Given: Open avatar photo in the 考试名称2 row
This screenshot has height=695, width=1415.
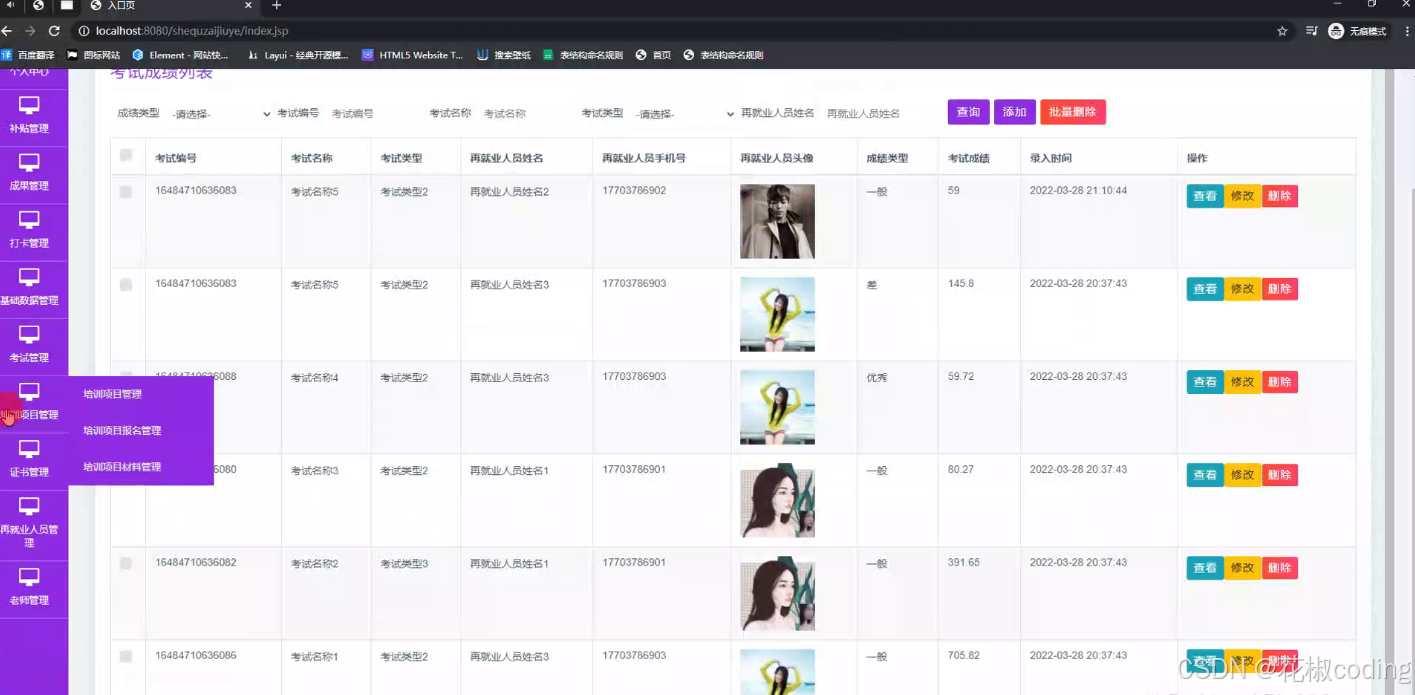Looking at the screenshot, I should [777, 593].
